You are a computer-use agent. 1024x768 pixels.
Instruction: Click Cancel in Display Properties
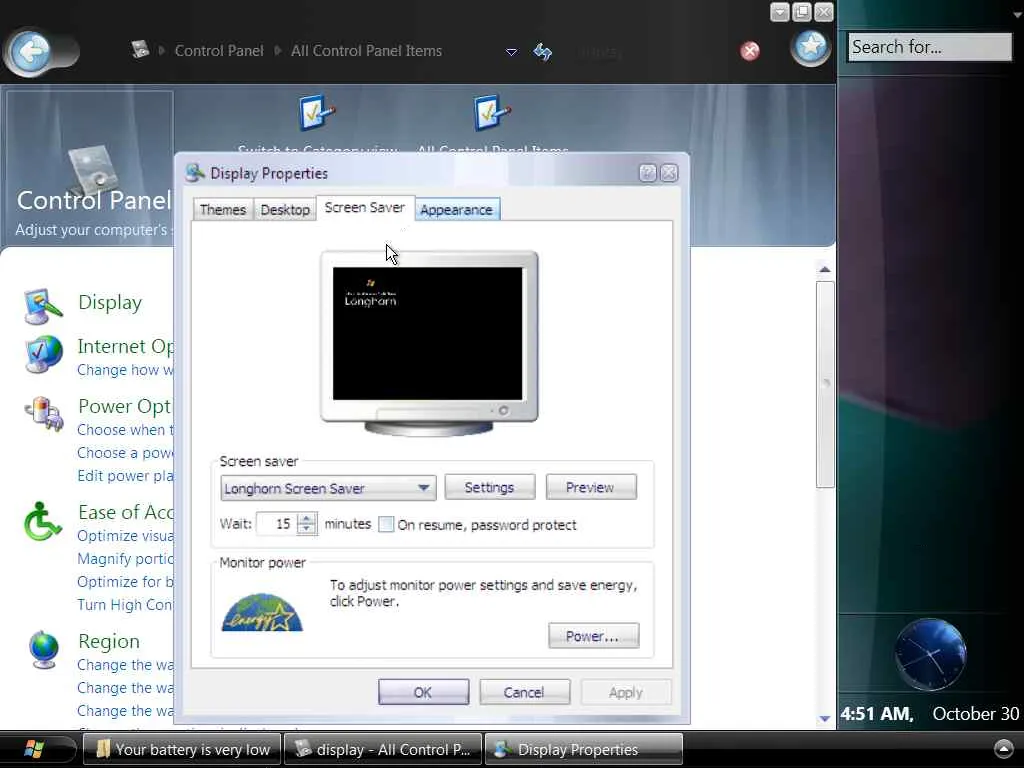point(524,692)
